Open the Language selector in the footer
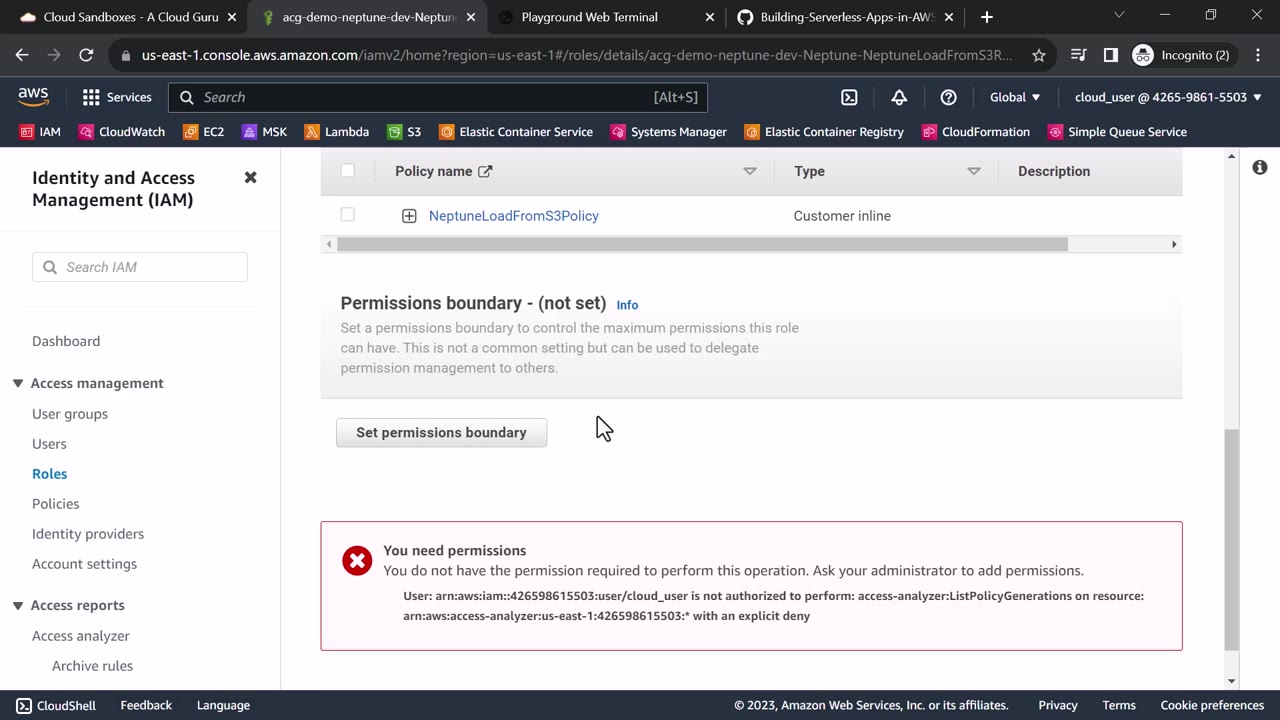Image resolution: width=1280 pixels, height=720 pixels. point(223,705)
